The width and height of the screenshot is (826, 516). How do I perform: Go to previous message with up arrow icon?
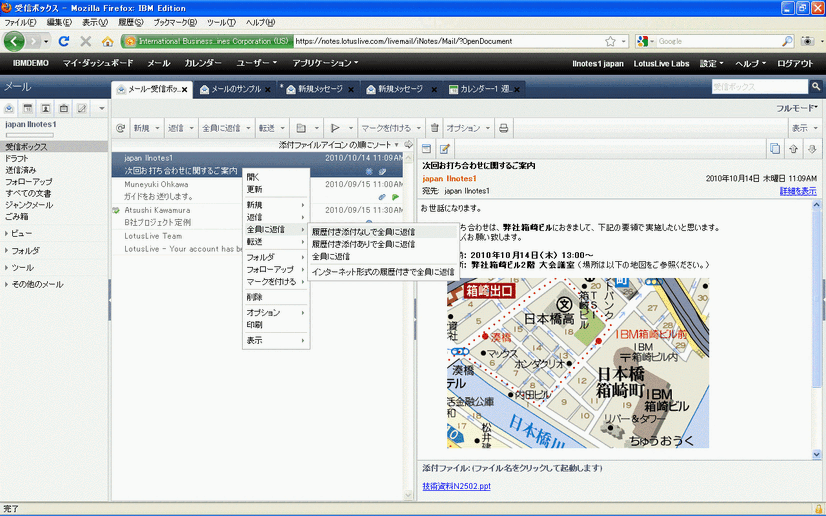793,149
